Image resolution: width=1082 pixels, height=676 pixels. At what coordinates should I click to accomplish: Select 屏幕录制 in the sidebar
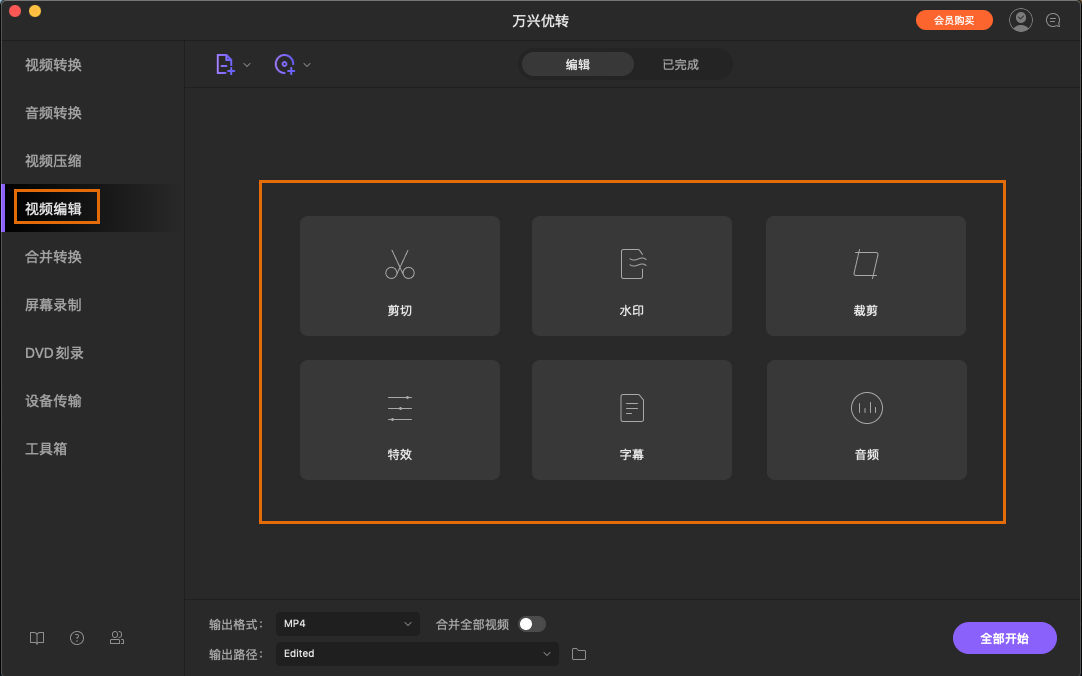pyautogui.click(x=52, y=304)
